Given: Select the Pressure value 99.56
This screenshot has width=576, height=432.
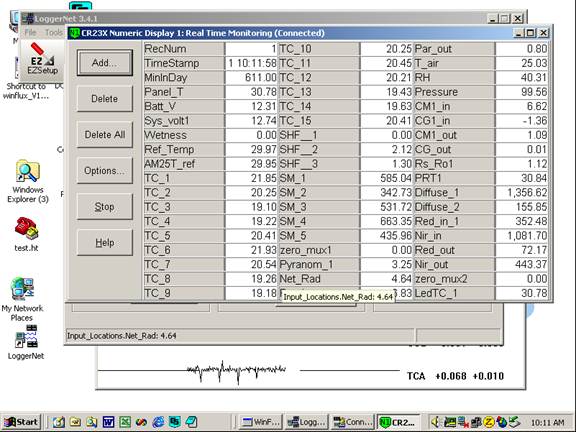Looking at the screenshot, I should pyautogui.click(x=522, y=92).
